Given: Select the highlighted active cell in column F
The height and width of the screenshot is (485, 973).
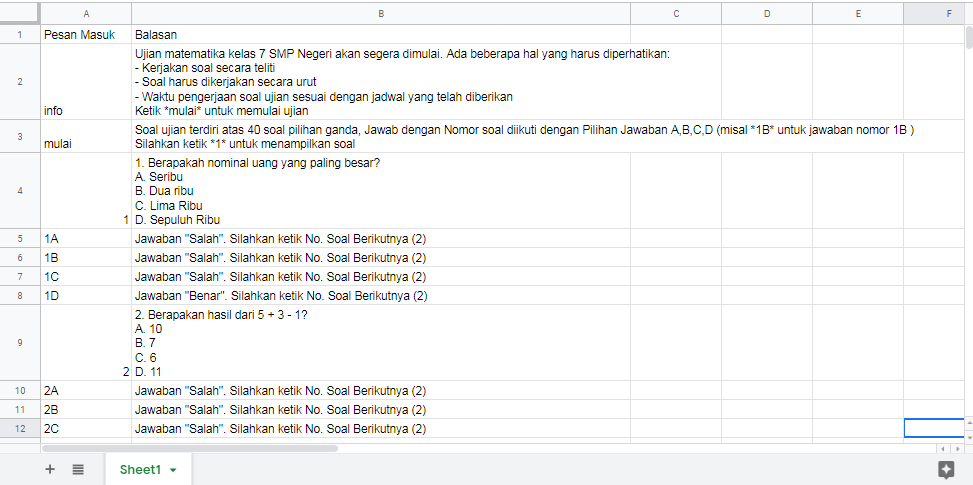Looking at the screenshot, I should 935,428.
